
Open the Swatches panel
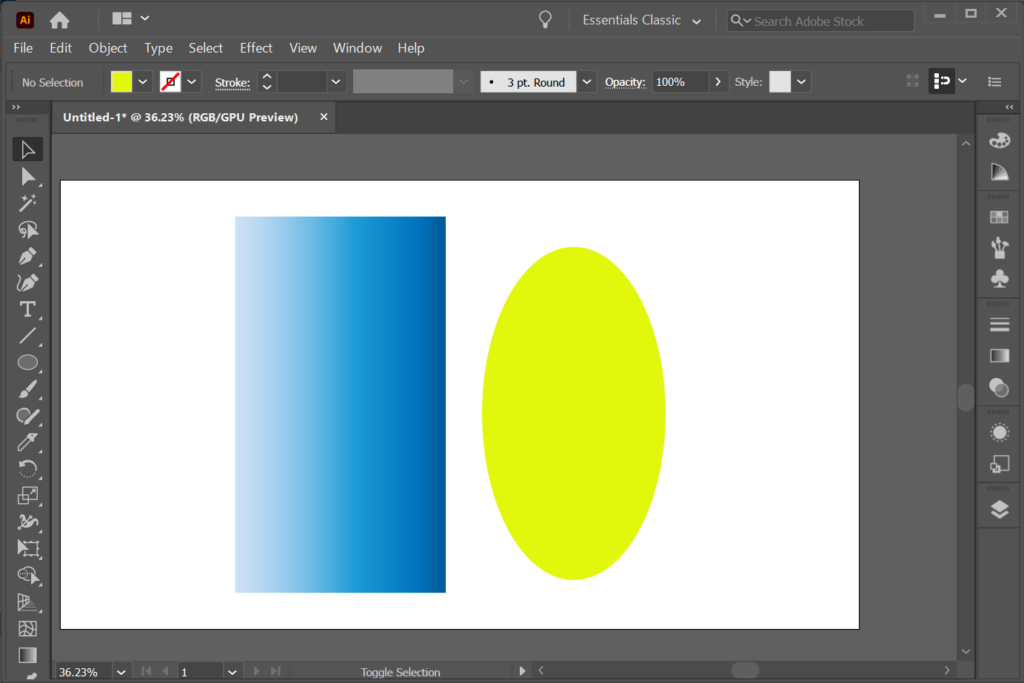click(998, 215)
